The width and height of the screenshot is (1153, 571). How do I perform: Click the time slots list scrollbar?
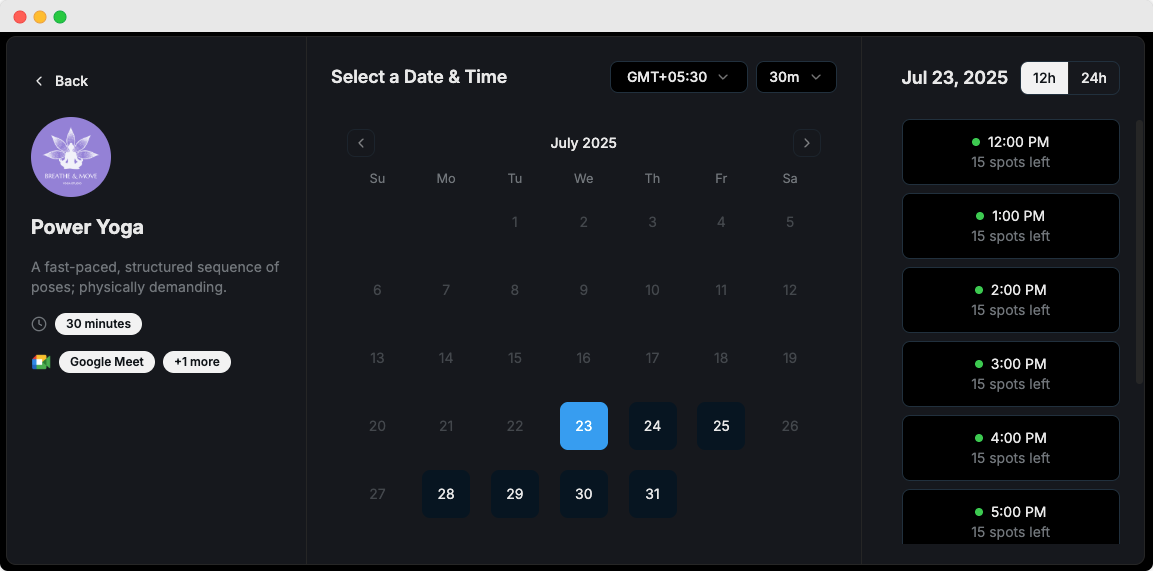(1140, 250)
